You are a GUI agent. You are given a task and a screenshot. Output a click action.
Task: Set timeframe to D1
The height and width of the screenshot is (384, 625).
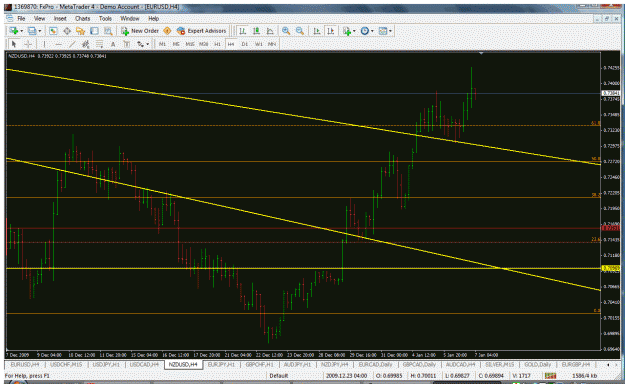[245, 44]
